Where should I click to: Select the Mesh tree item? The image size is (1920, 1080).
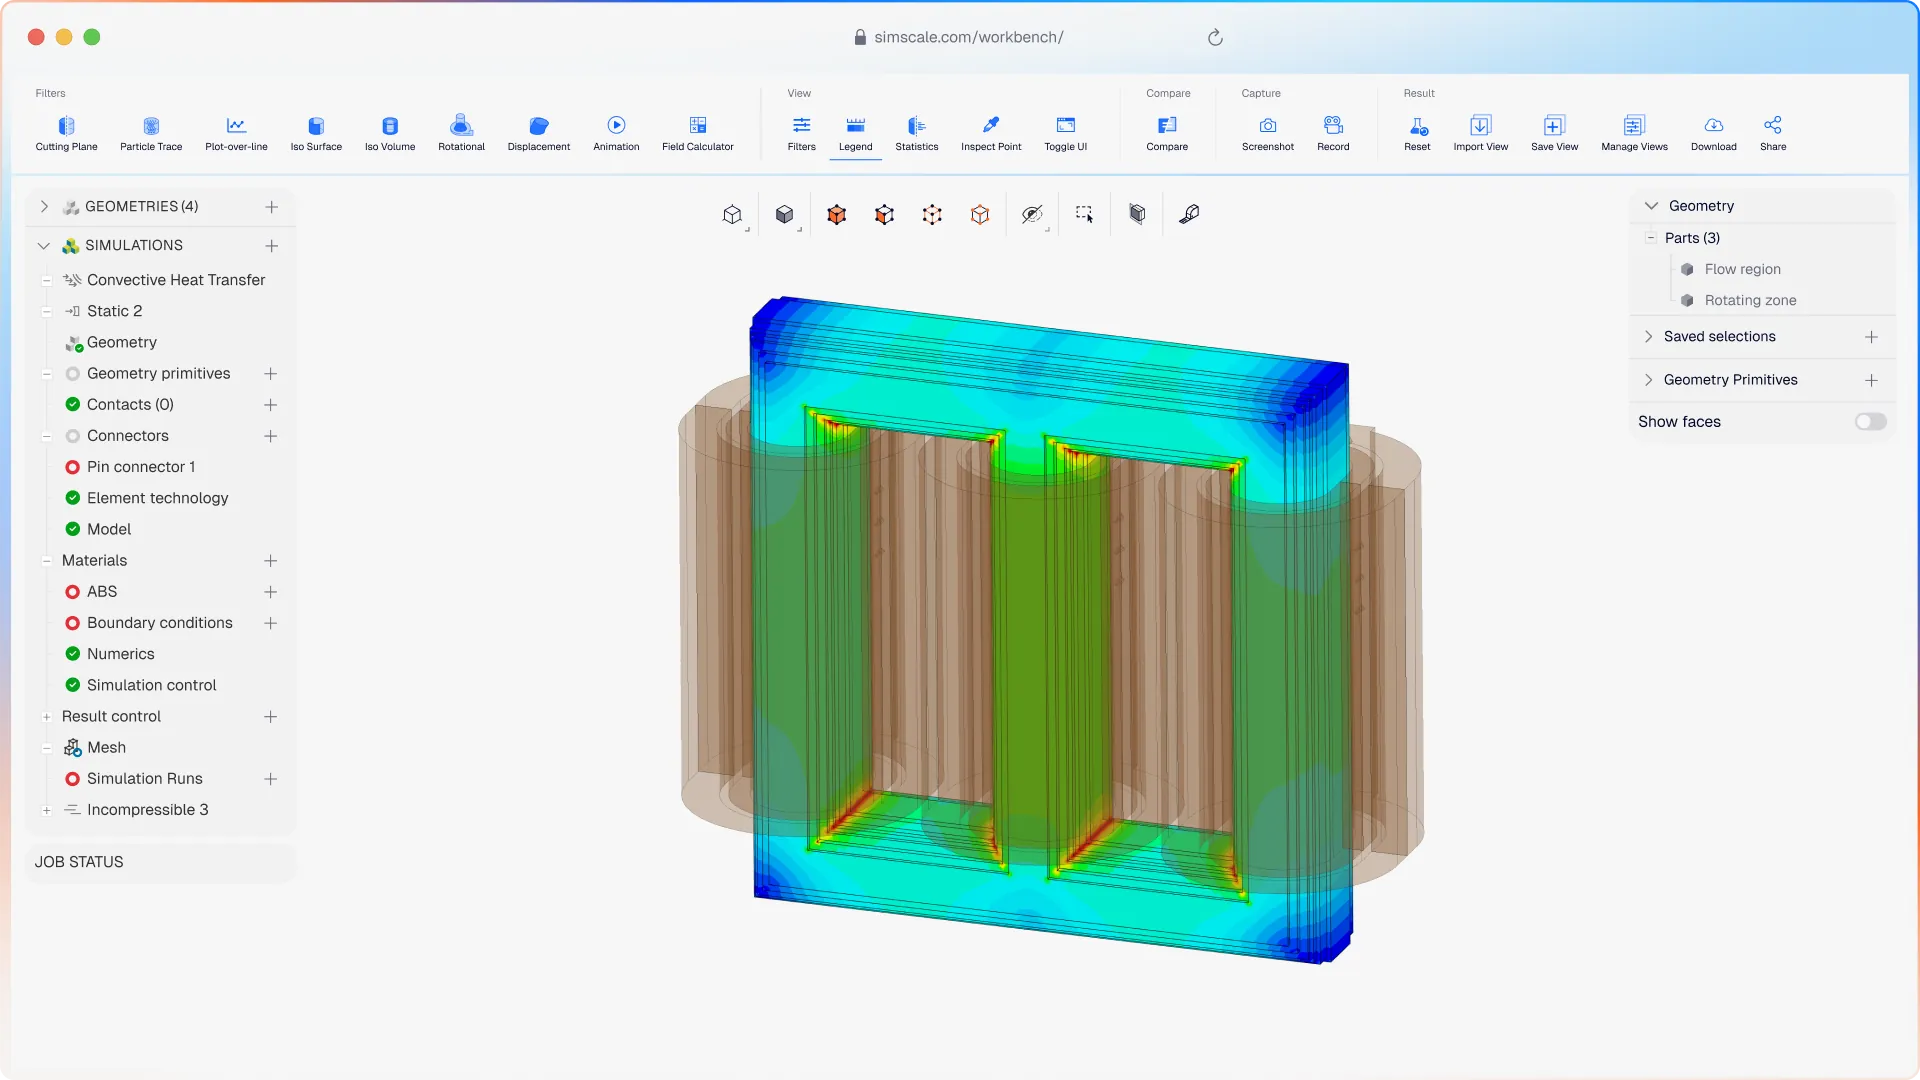(x=106, y=748)
